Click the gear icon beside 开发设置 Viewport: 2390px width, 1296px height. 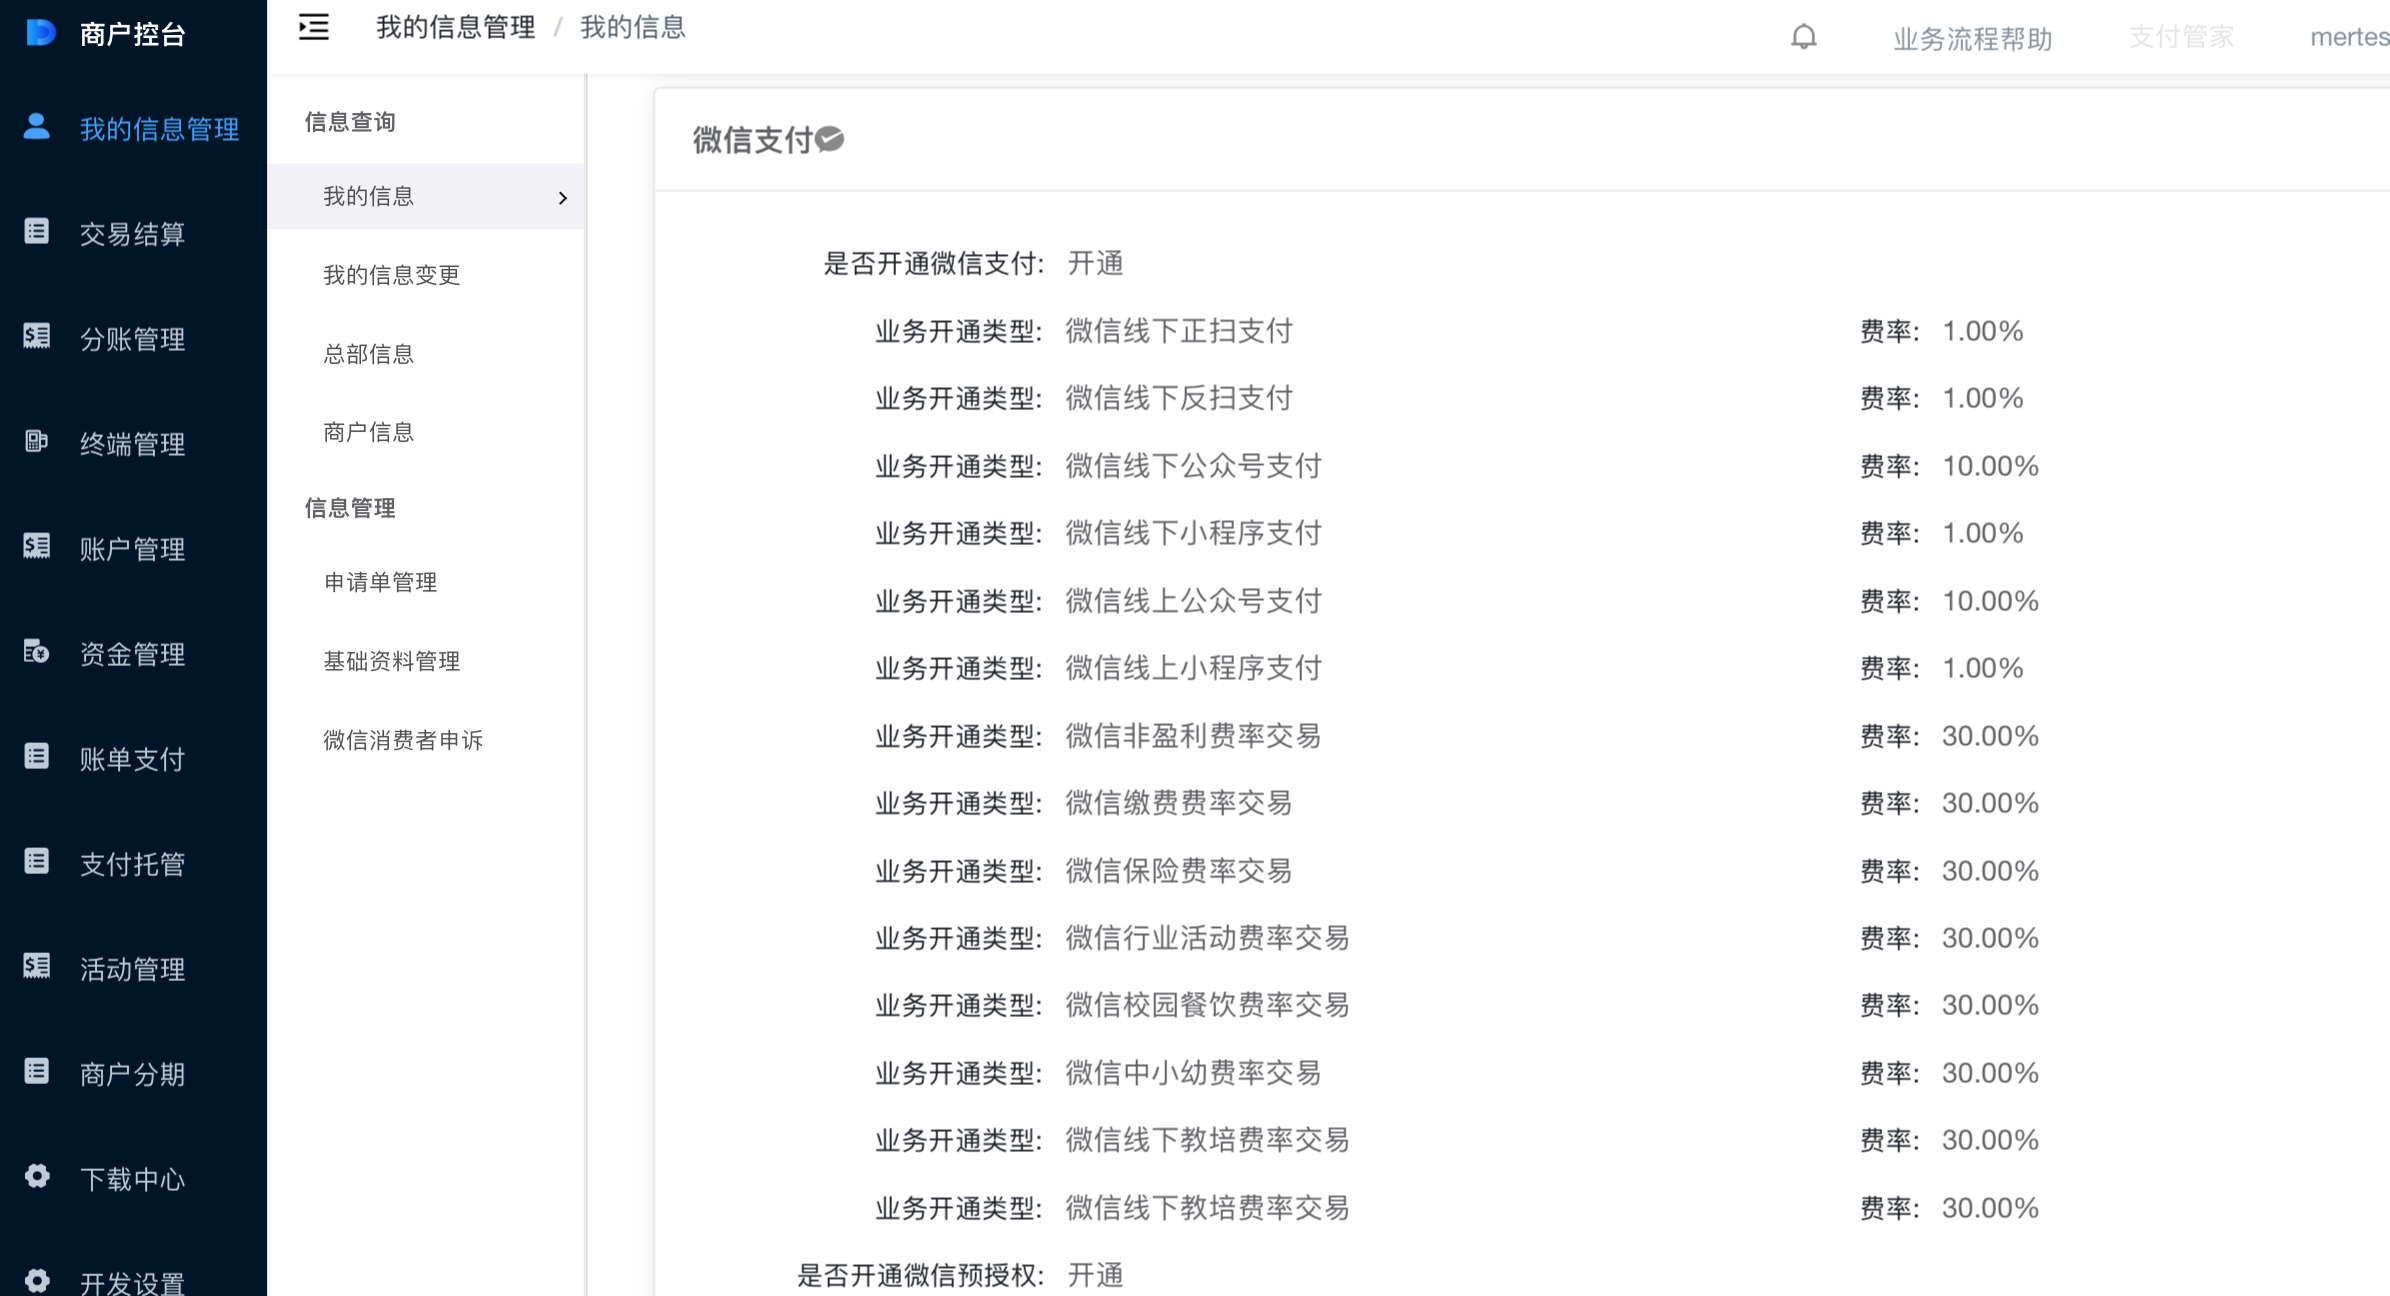(37, 1281)
